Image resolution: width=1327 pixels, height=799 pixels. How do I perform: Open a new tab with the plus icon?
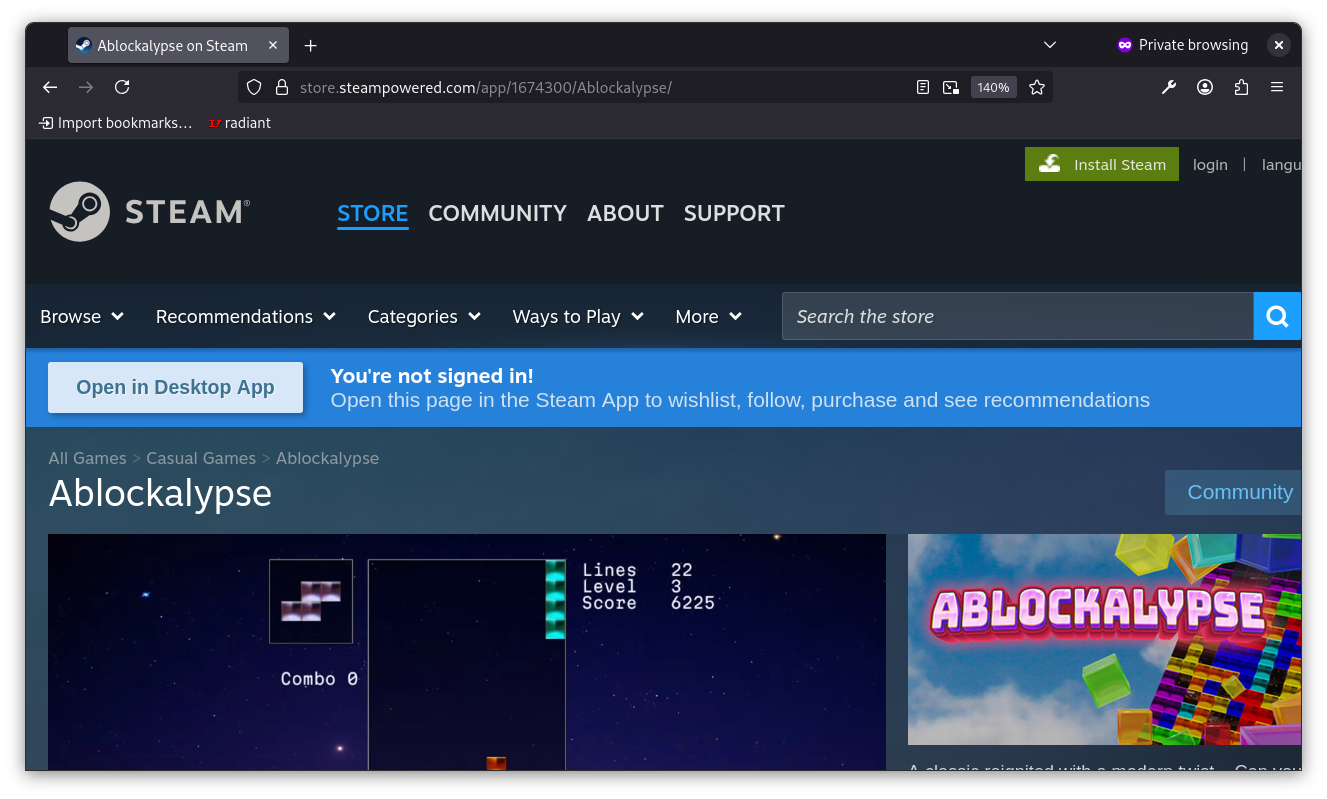click(x=310, y=45)
